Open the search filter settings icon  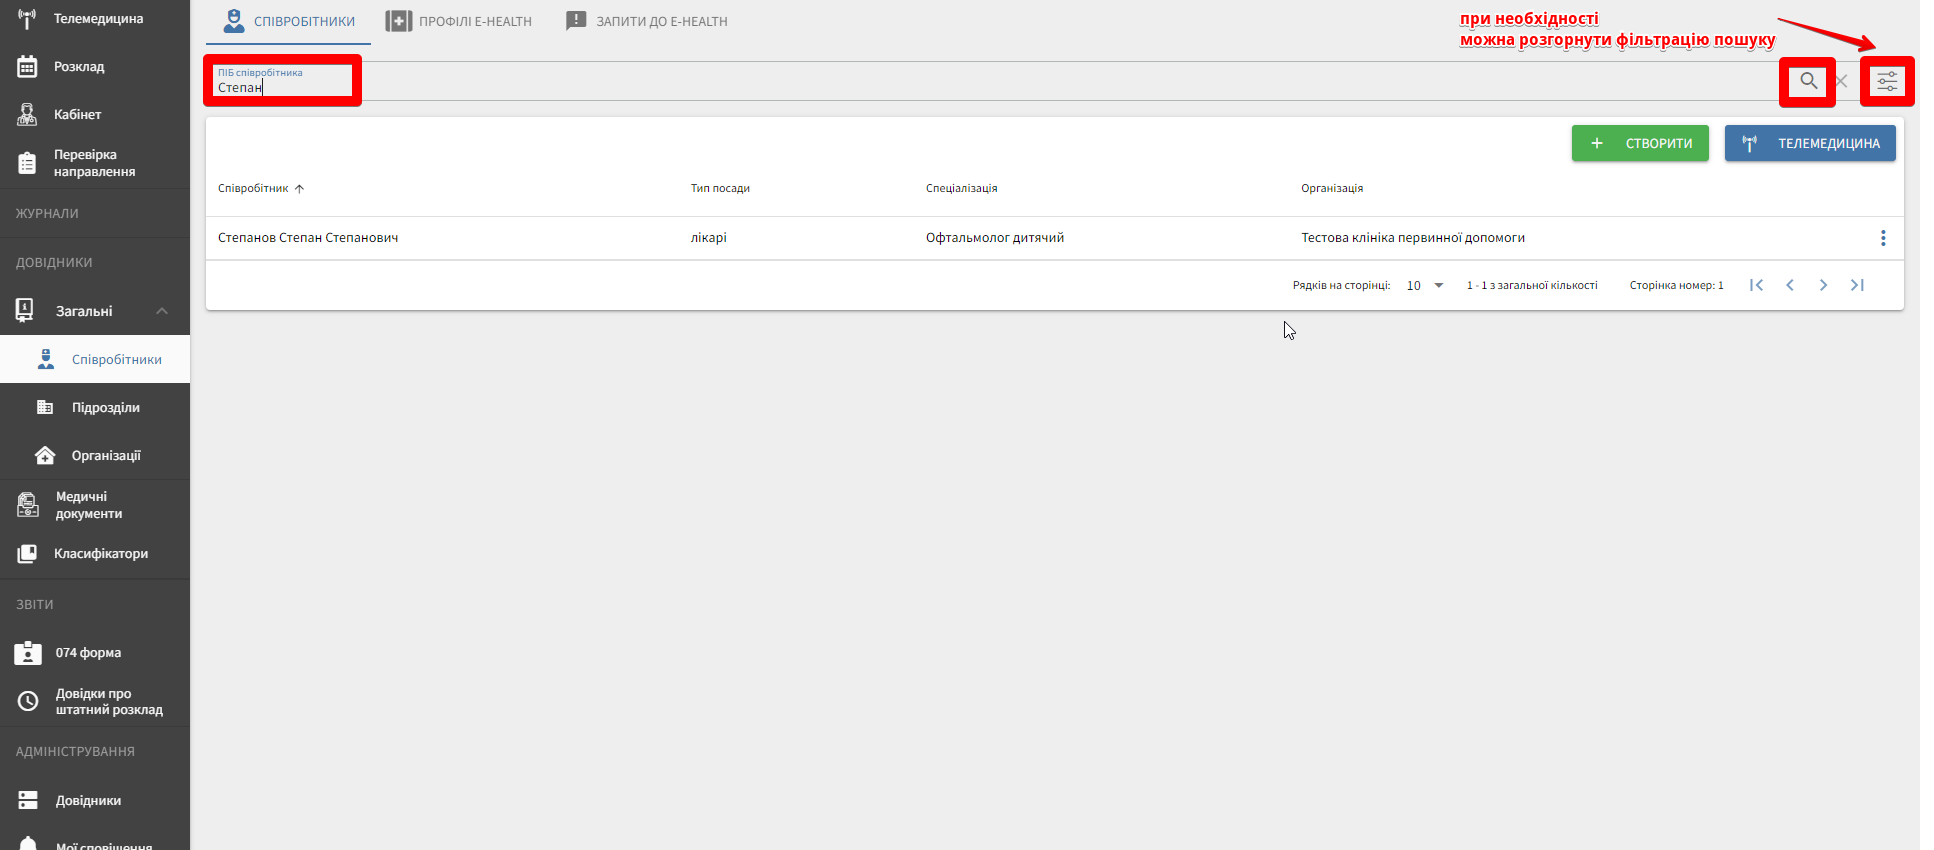tap(1887, 82)
